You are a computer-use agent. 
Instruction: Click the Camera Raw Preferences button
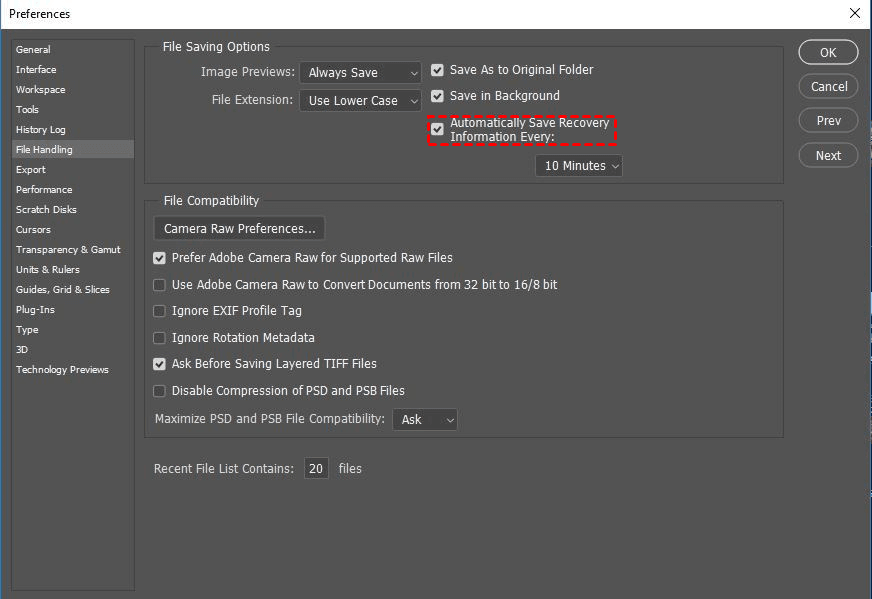point(239,229)
